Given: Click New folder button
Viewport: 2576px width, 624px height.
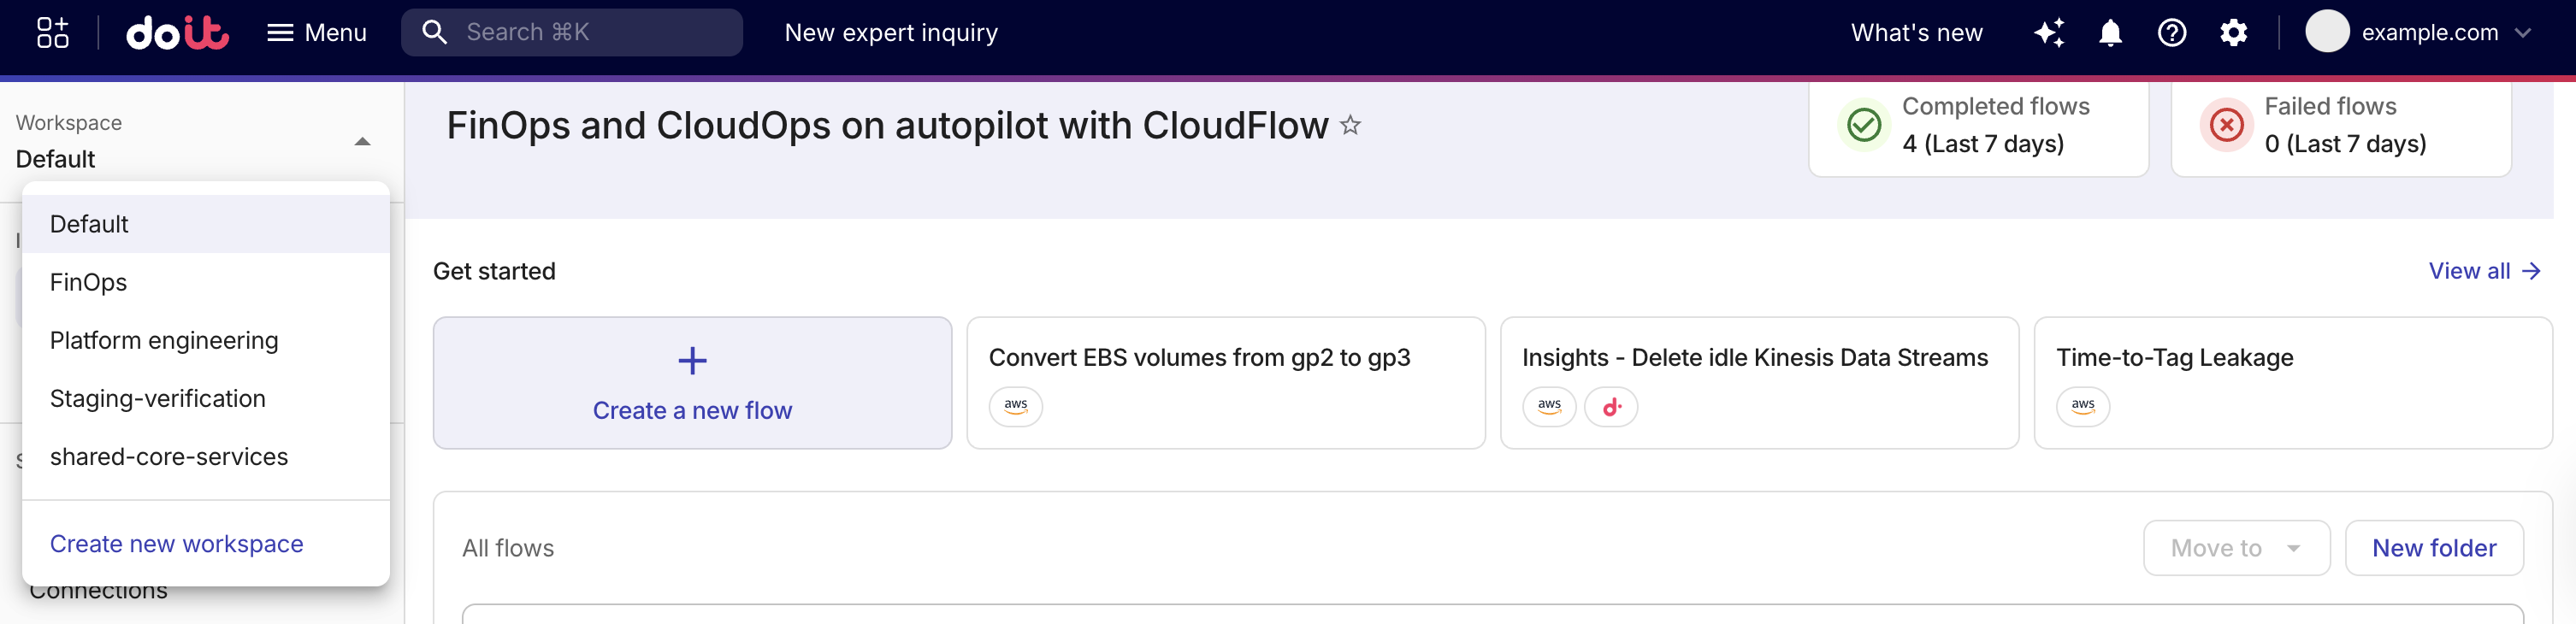Looking at the screenshot, I should [2433, 548].
